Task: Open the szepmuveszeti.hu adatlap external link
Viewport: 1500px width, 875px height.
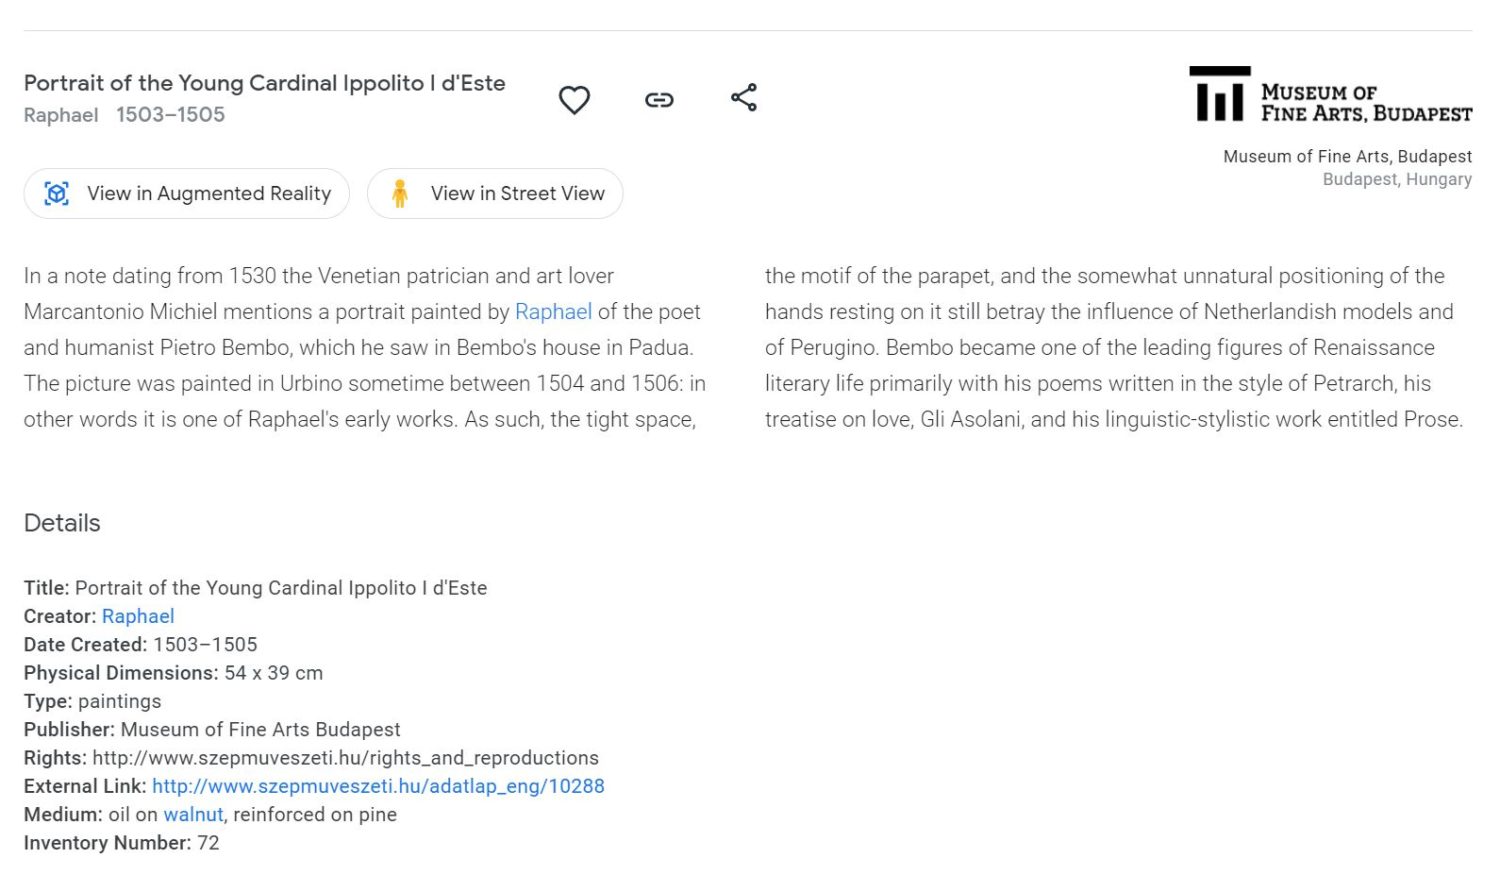Action: [x=378, y=786]
